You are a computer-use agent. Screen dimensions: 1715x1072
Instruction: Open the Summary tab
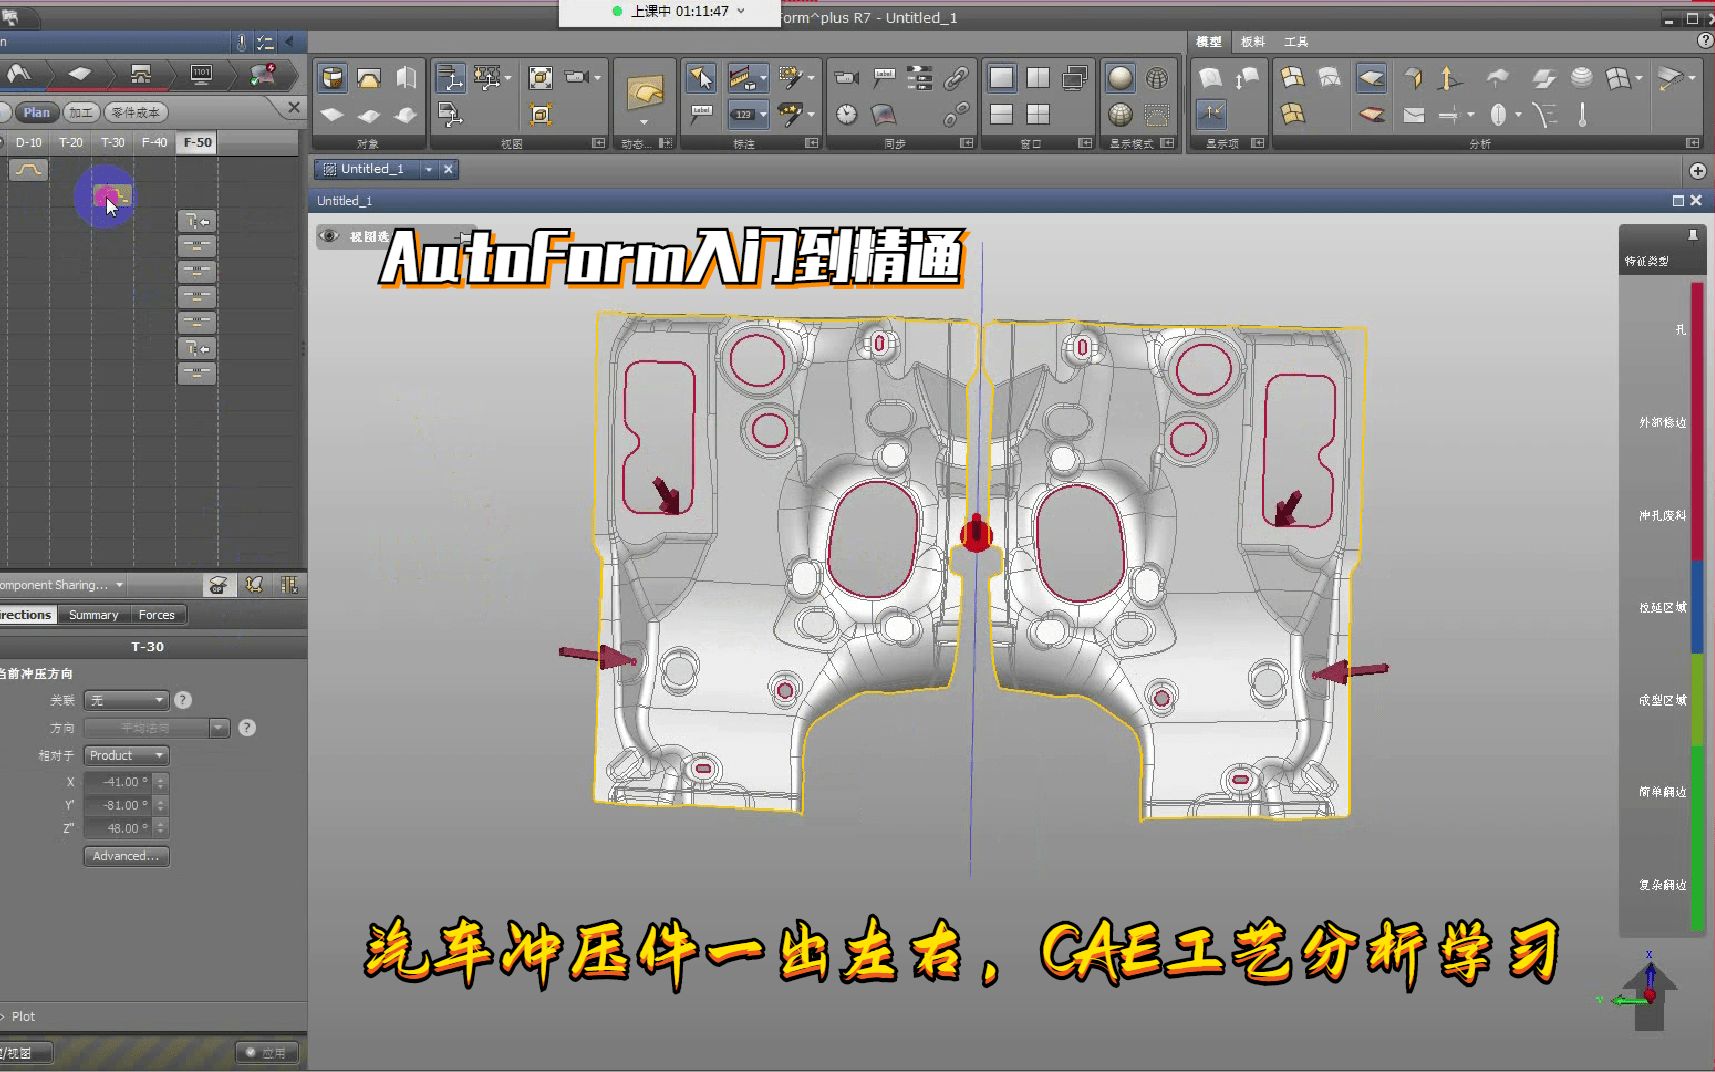tap(93, 615)
